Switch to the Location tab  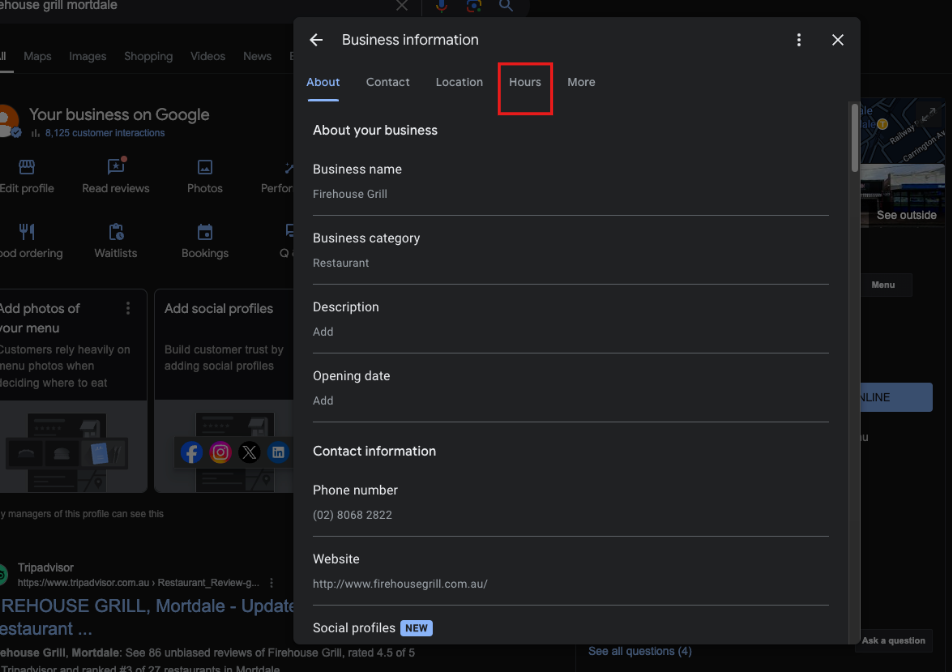(x=459, y=83)
